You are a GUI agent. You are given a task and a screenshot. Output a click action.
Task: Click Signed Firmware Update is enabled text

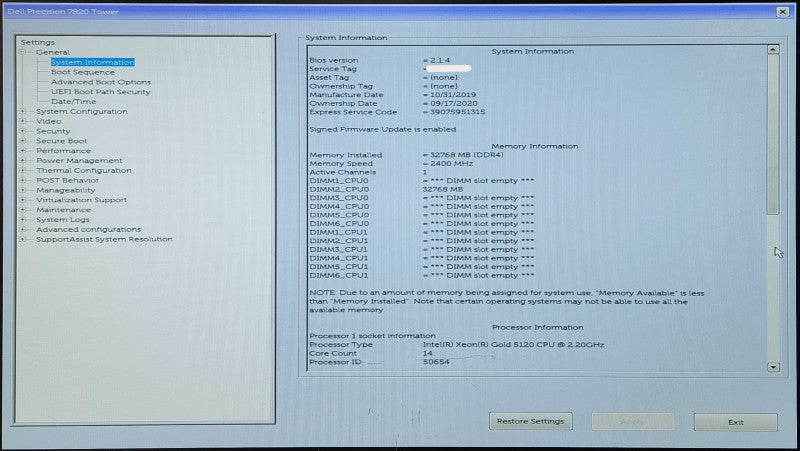(383, 129)
